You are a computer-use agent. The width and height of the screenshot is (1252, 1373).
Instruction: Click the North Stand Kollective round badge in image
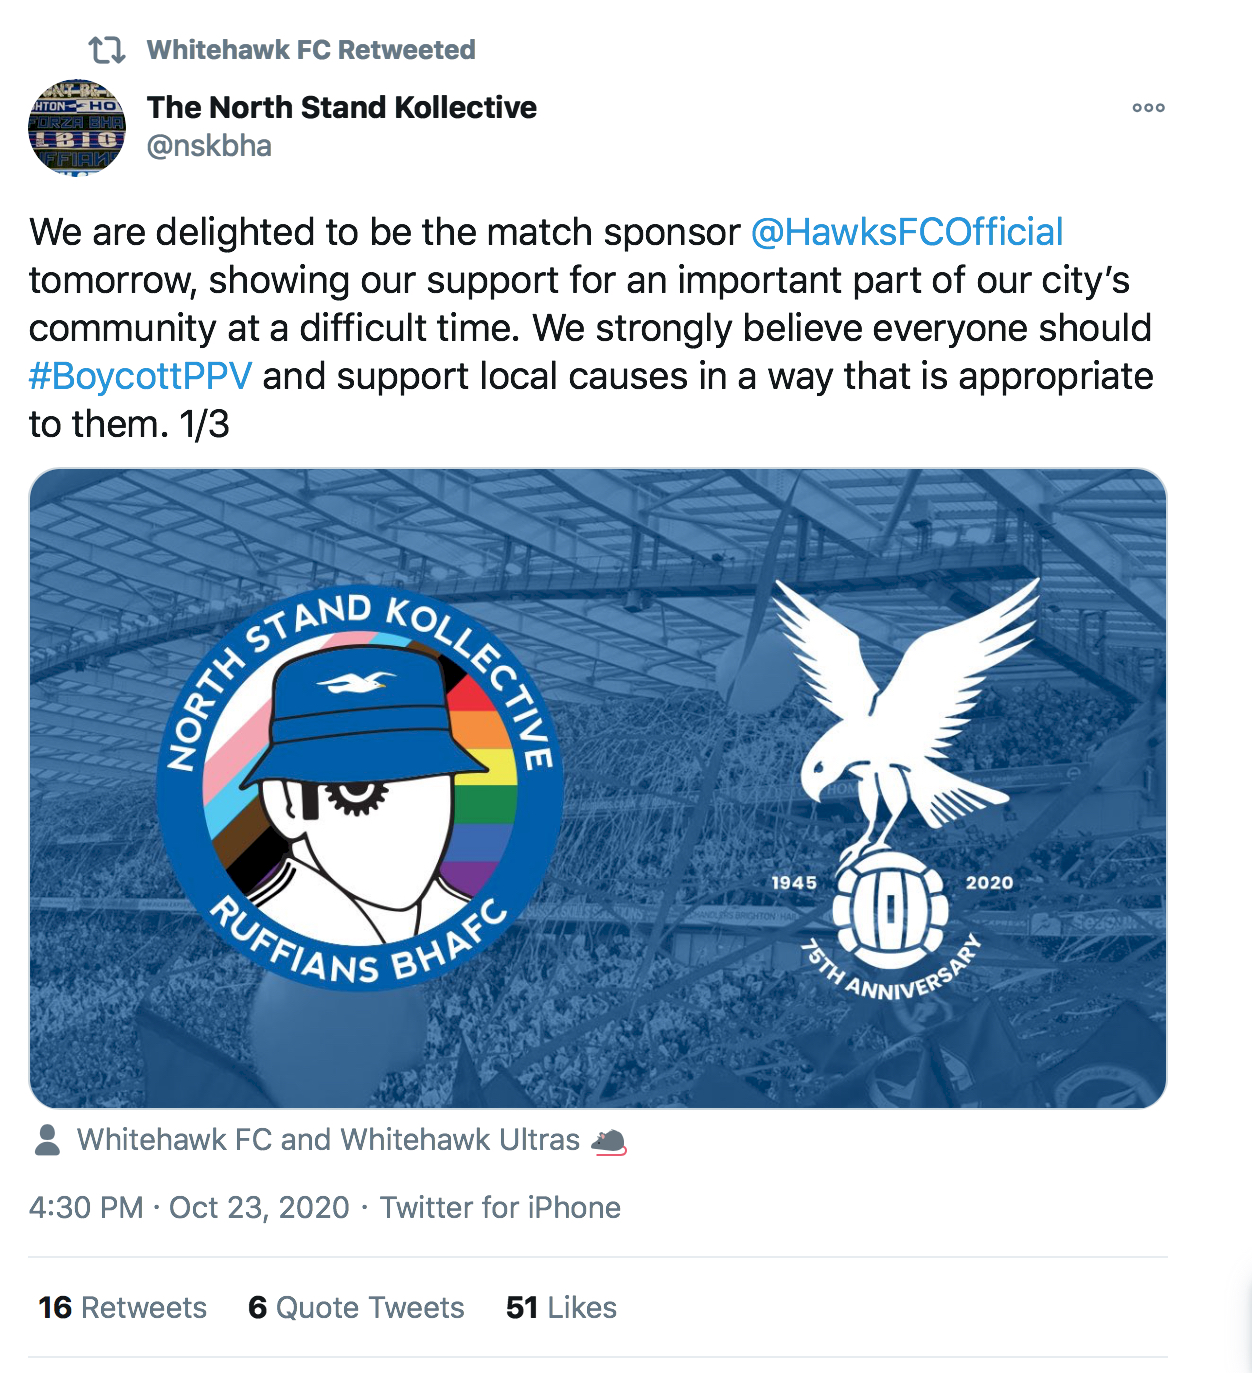(360, 788)
